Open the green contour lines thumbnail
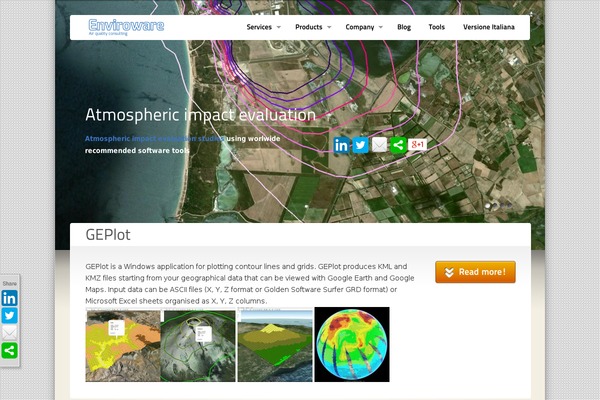Image resolution: width=600 pixels, height=400 pixels. point(198,345)
